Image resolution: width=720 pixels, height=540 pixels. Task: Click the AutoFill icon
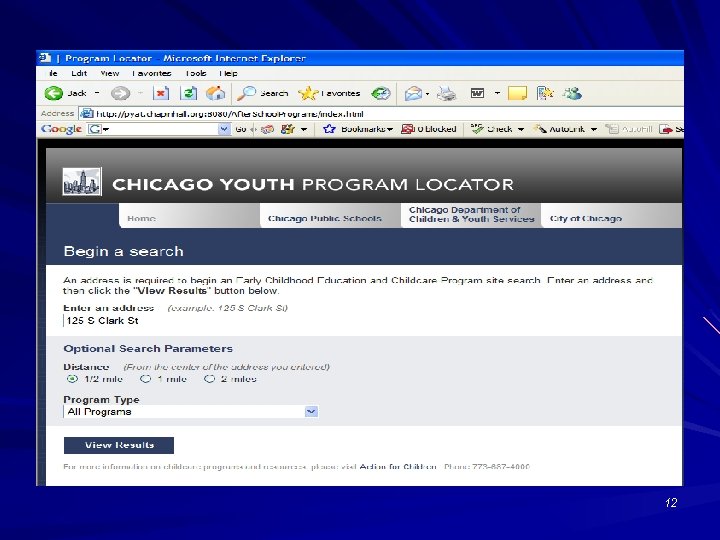coord(612,129)
